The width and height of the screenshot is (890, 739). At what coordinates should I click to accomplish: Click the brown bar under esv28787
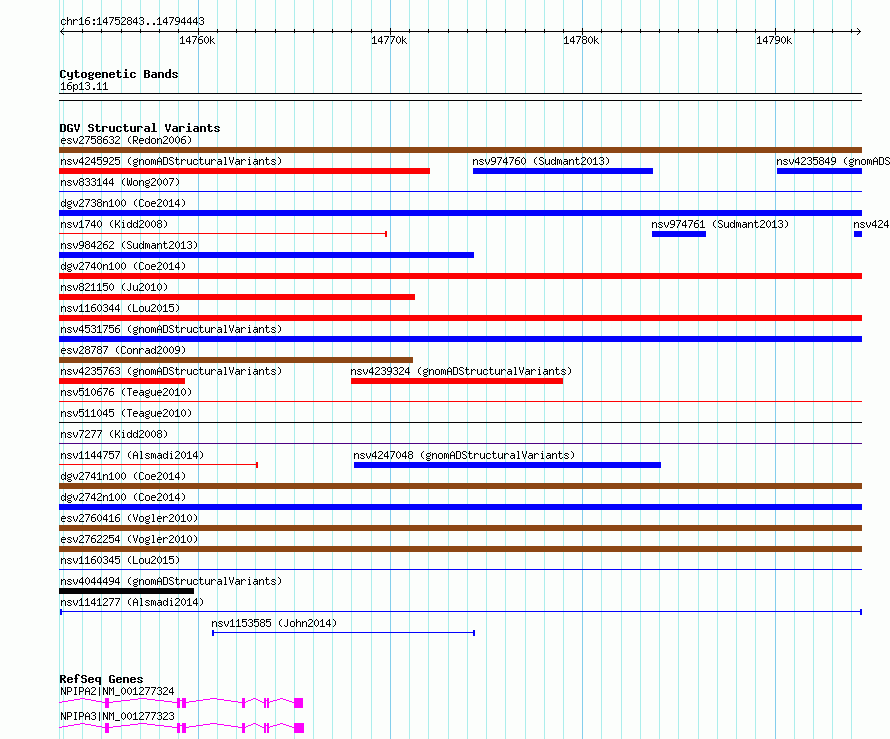click(236, 360)
